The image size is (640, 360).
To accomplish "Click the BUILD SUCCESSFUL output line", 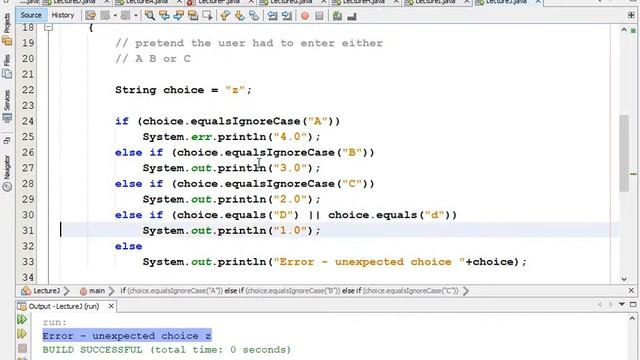I will click(x=167, y=350).
